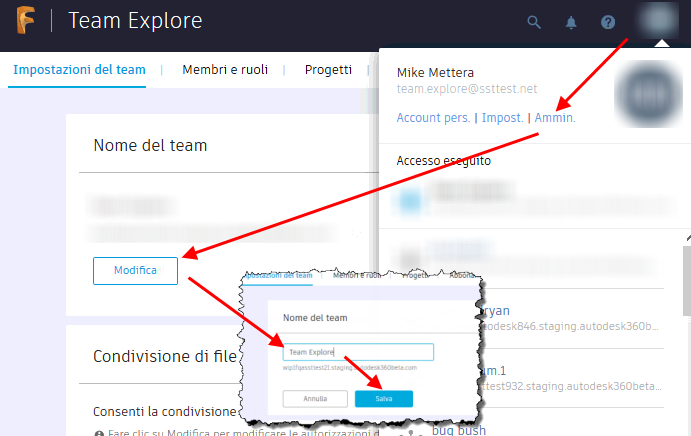Select the bug bush team entry
The width and height of the screenshot is (691, 436).
(x=458, y=430)
